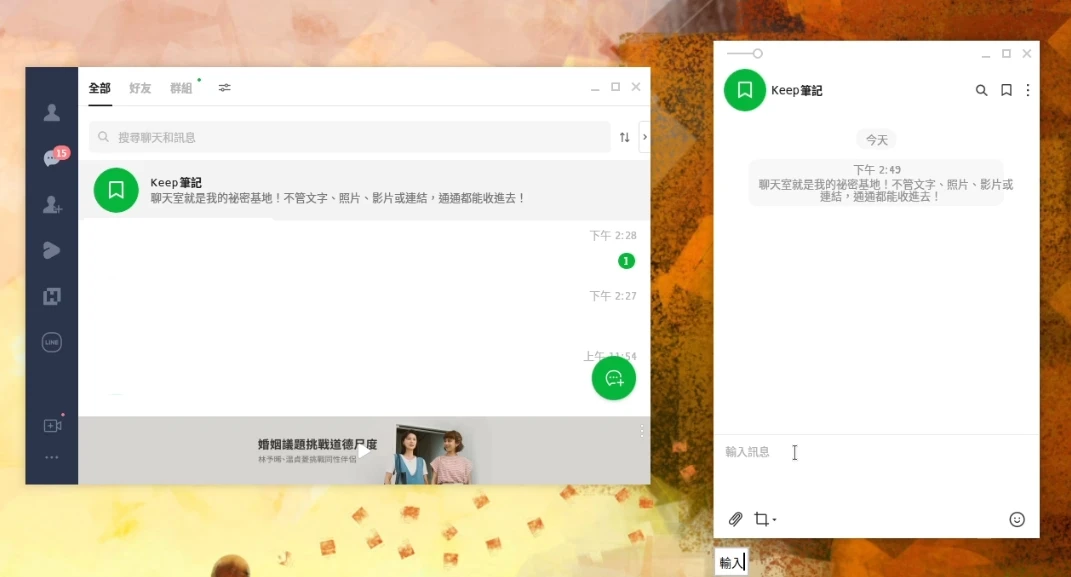Click the Keep筆記 green profile avatar

pyautogui.click(x=745, y=90)
